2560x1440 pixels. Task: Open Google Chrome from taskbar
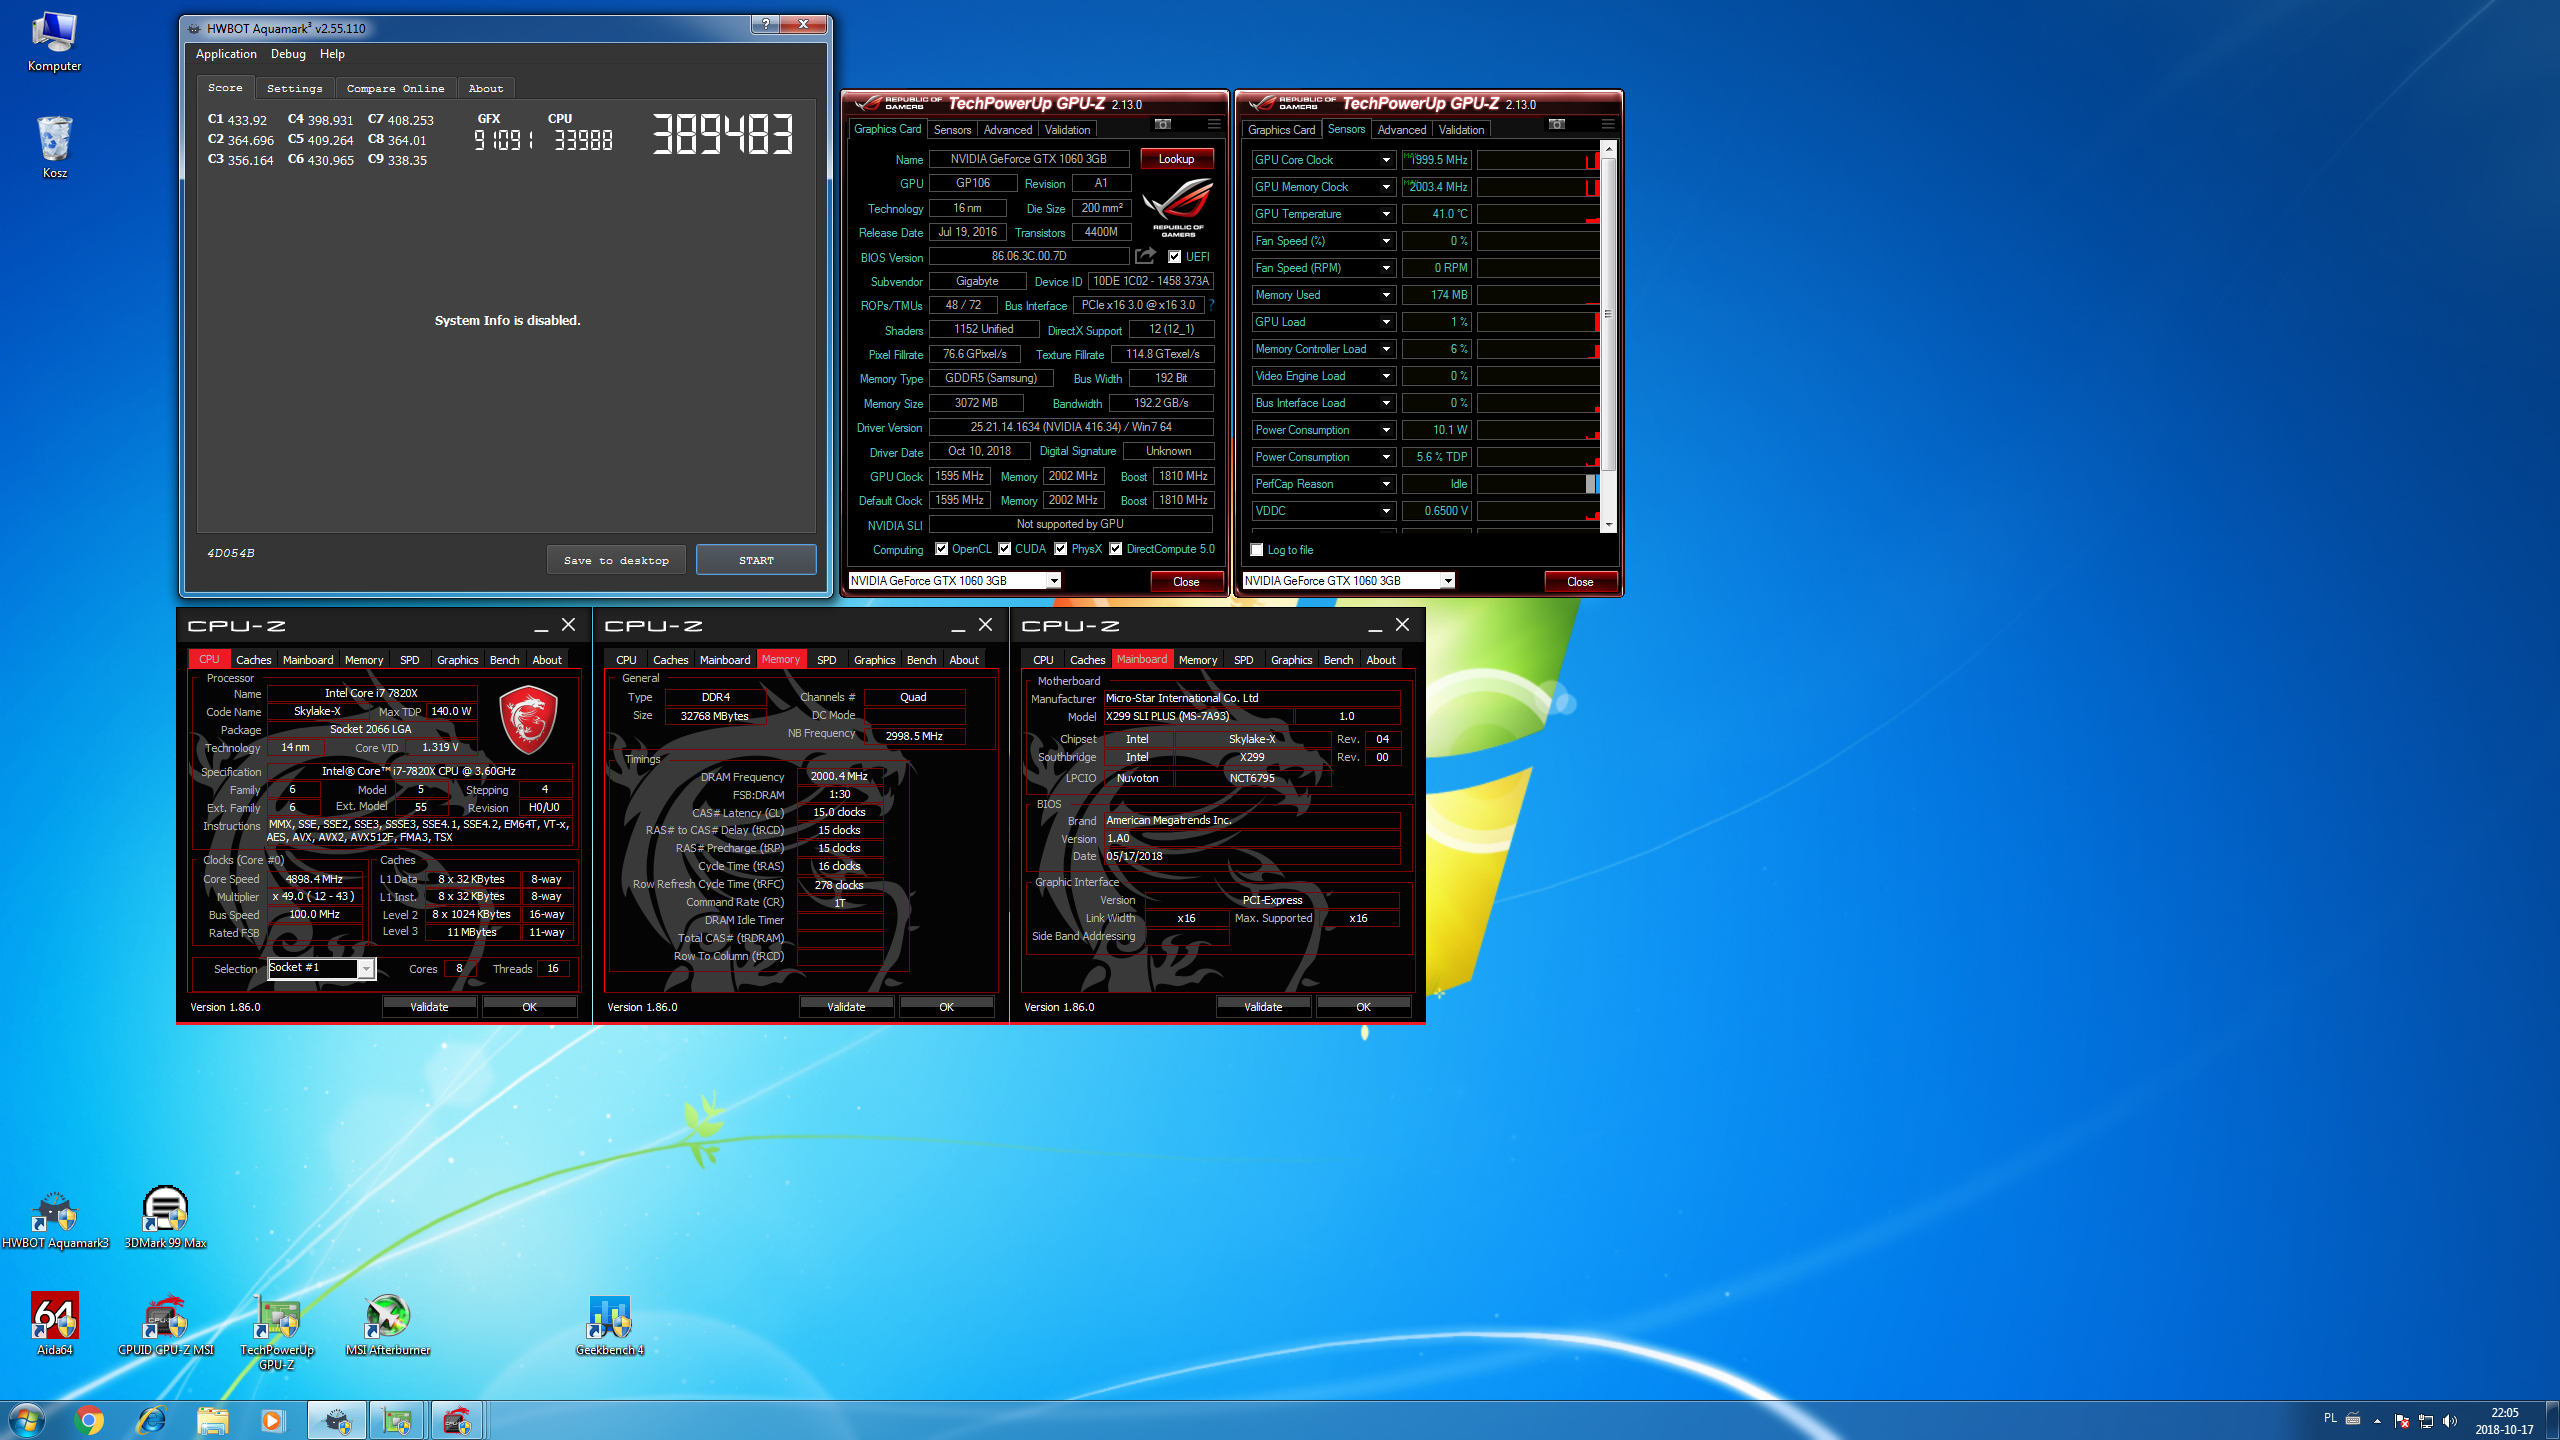click(89, 1420)
